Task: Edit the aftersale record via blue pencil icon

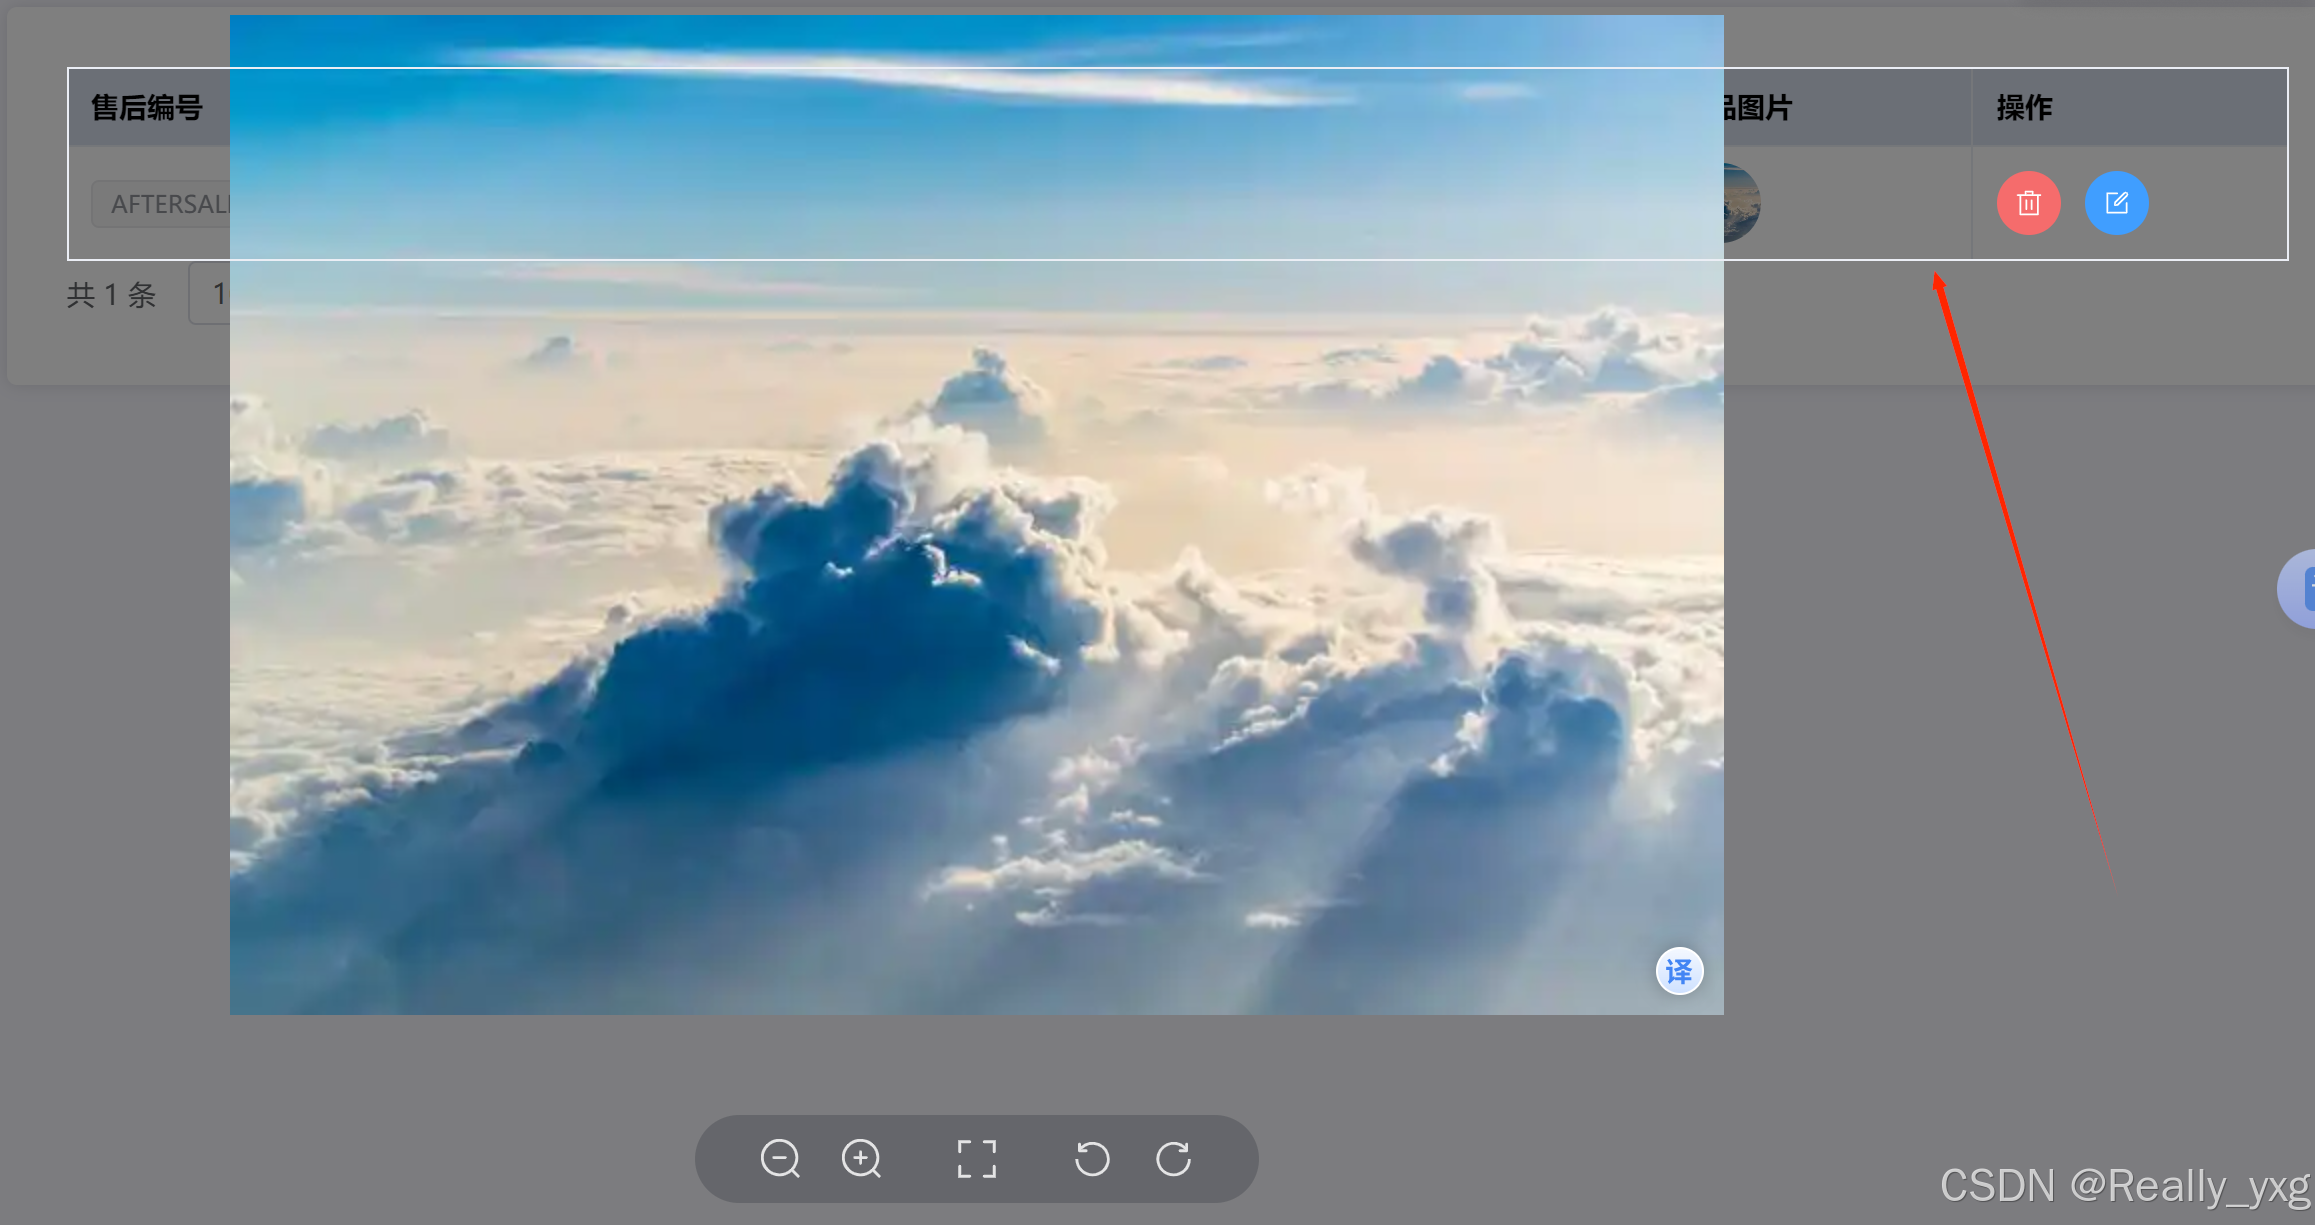Action: click(x=2117, y=203)
